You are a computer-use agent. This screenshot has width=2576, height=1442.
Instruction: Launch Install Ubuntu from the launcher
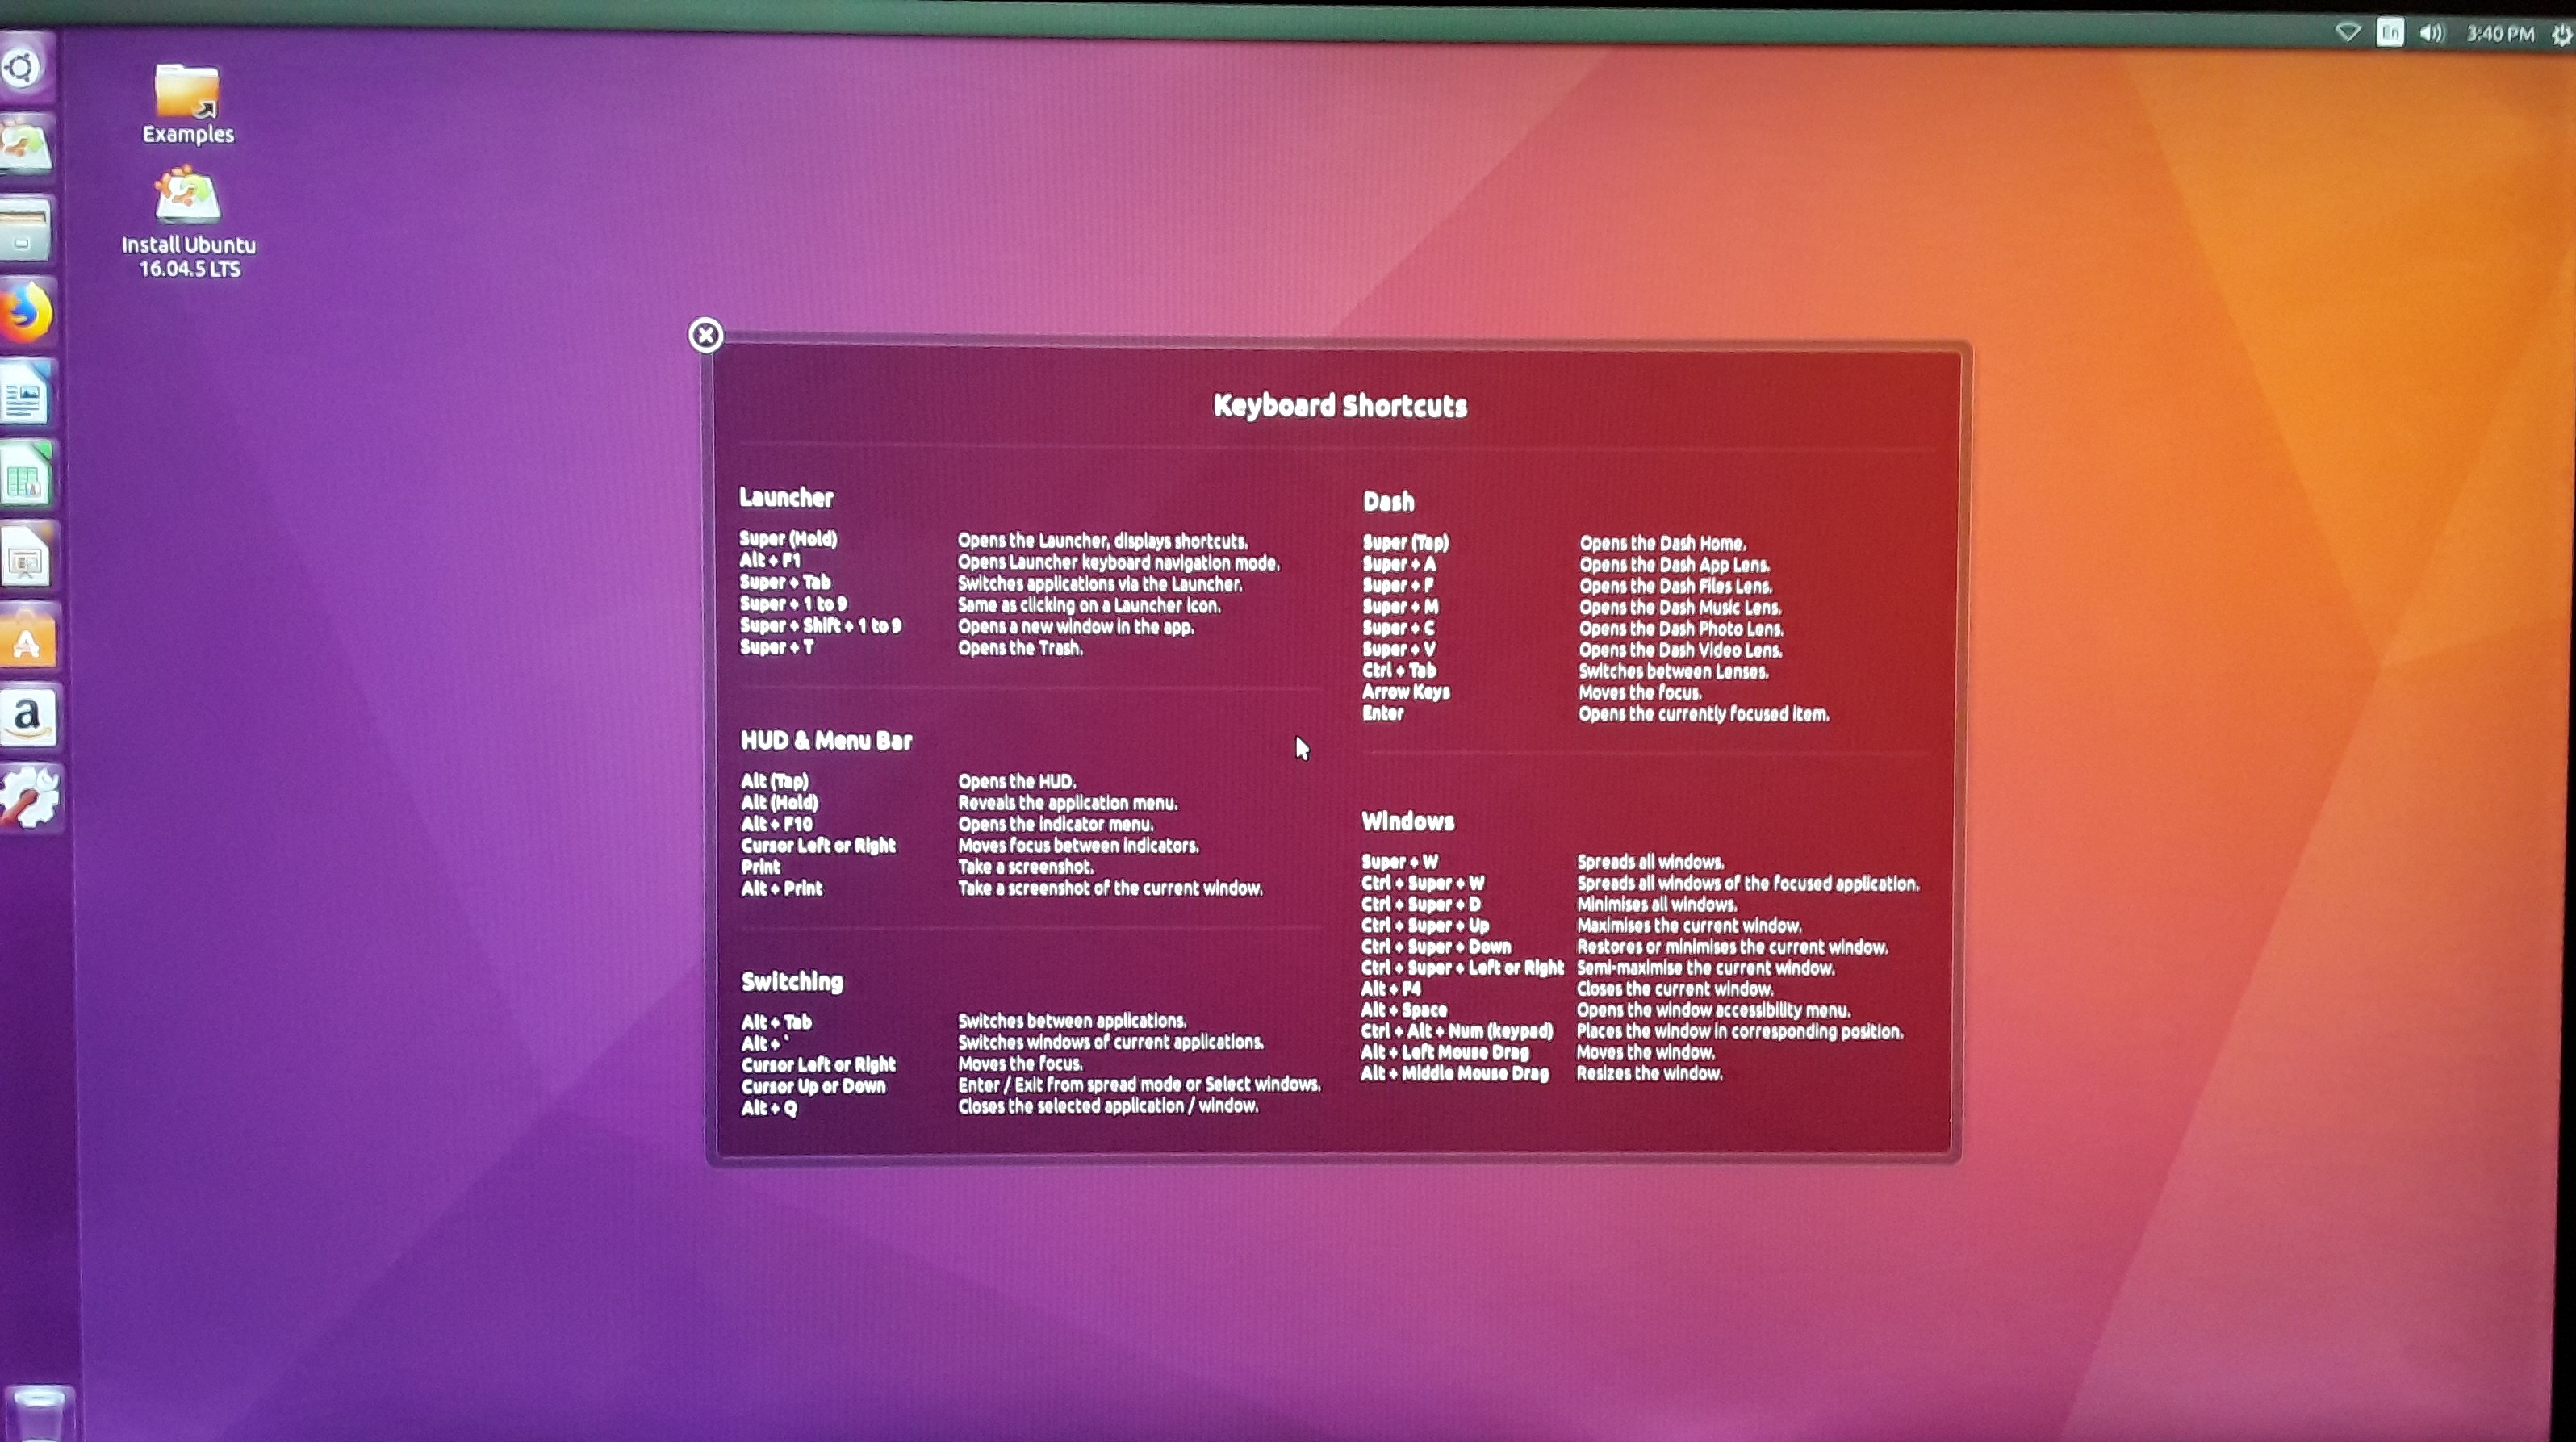24,147
